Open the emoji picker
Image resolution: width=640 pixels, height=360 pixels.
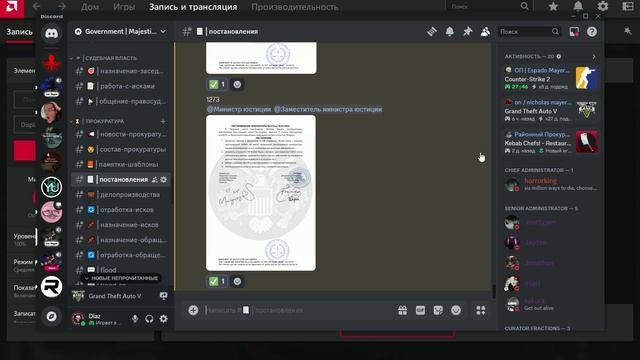(x=456, y=310)
